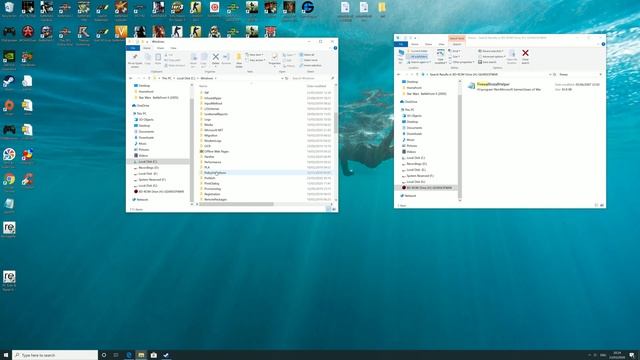The width and height of the screenshot is (640, 360).
Task: Click the vertical scrollbar of Windows folder file list
Action: tap(336, 122)
